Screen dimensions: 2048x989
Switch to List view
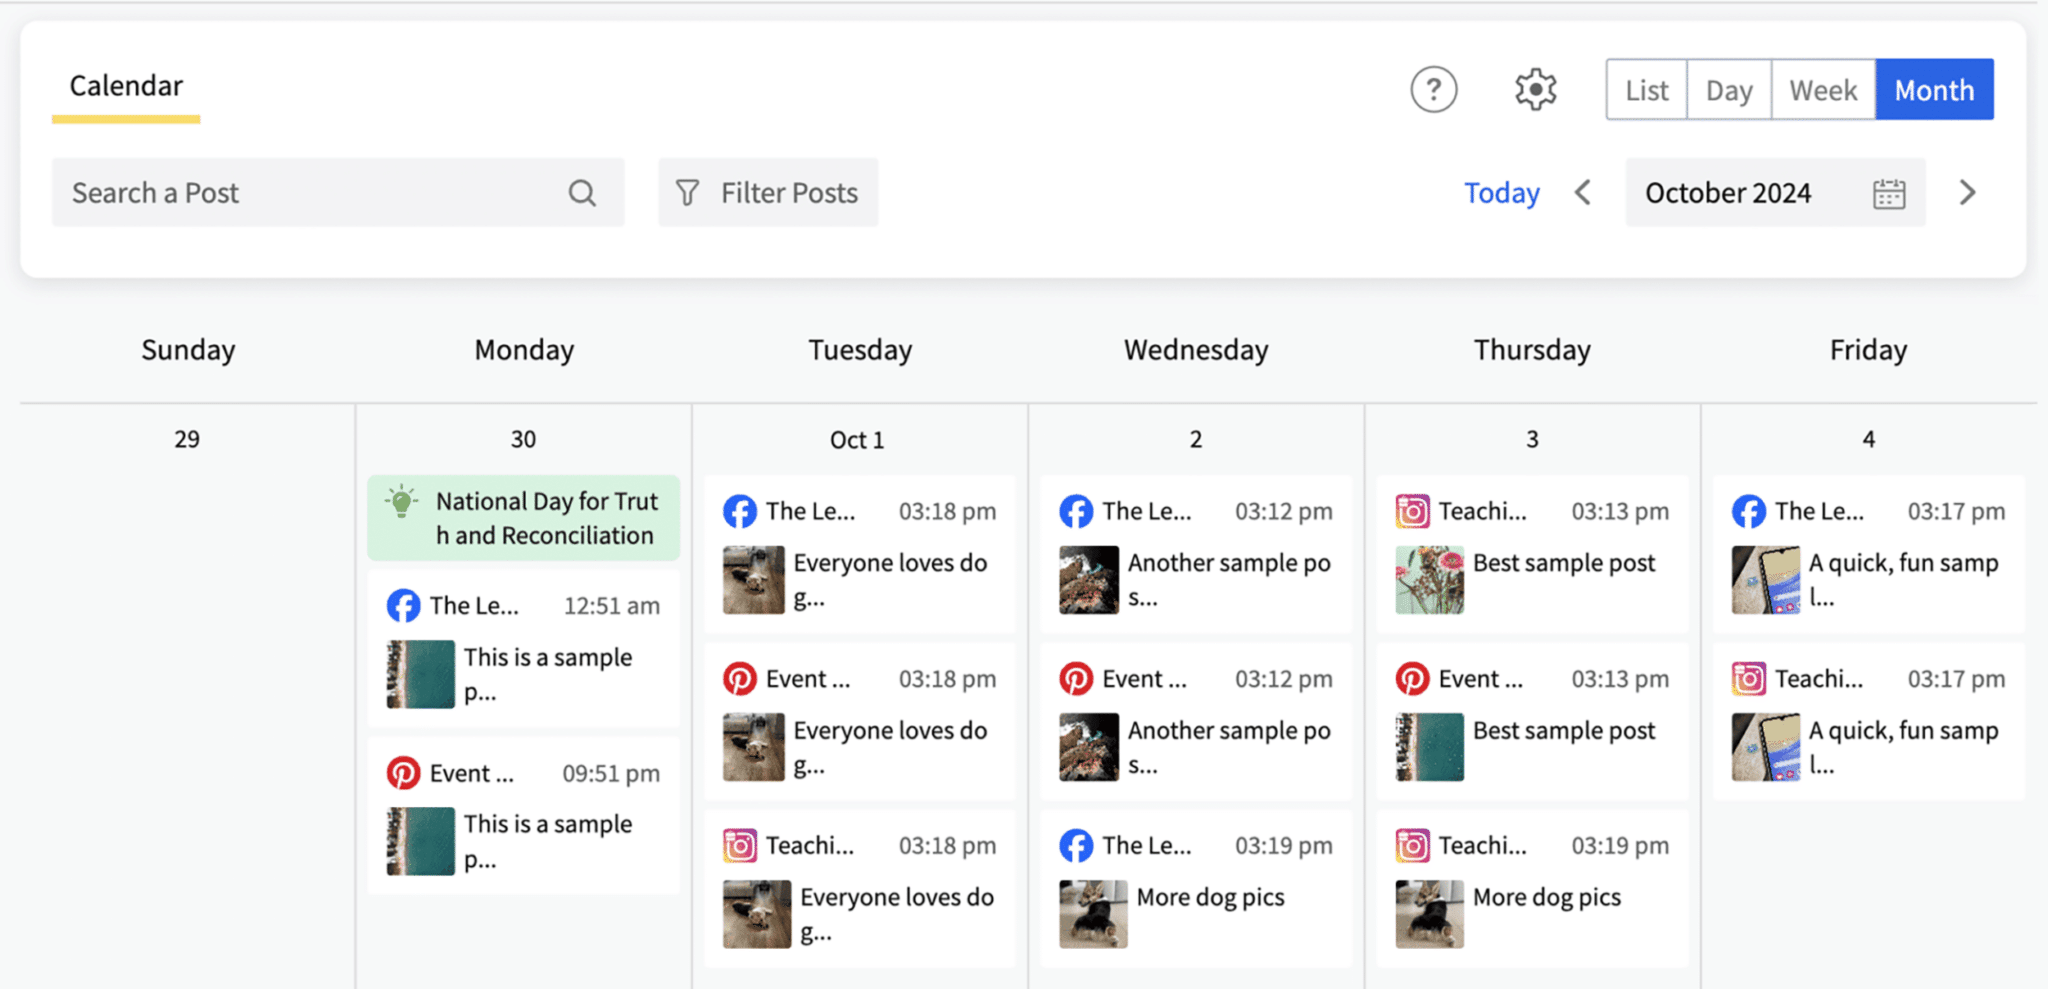[1647, 90]
